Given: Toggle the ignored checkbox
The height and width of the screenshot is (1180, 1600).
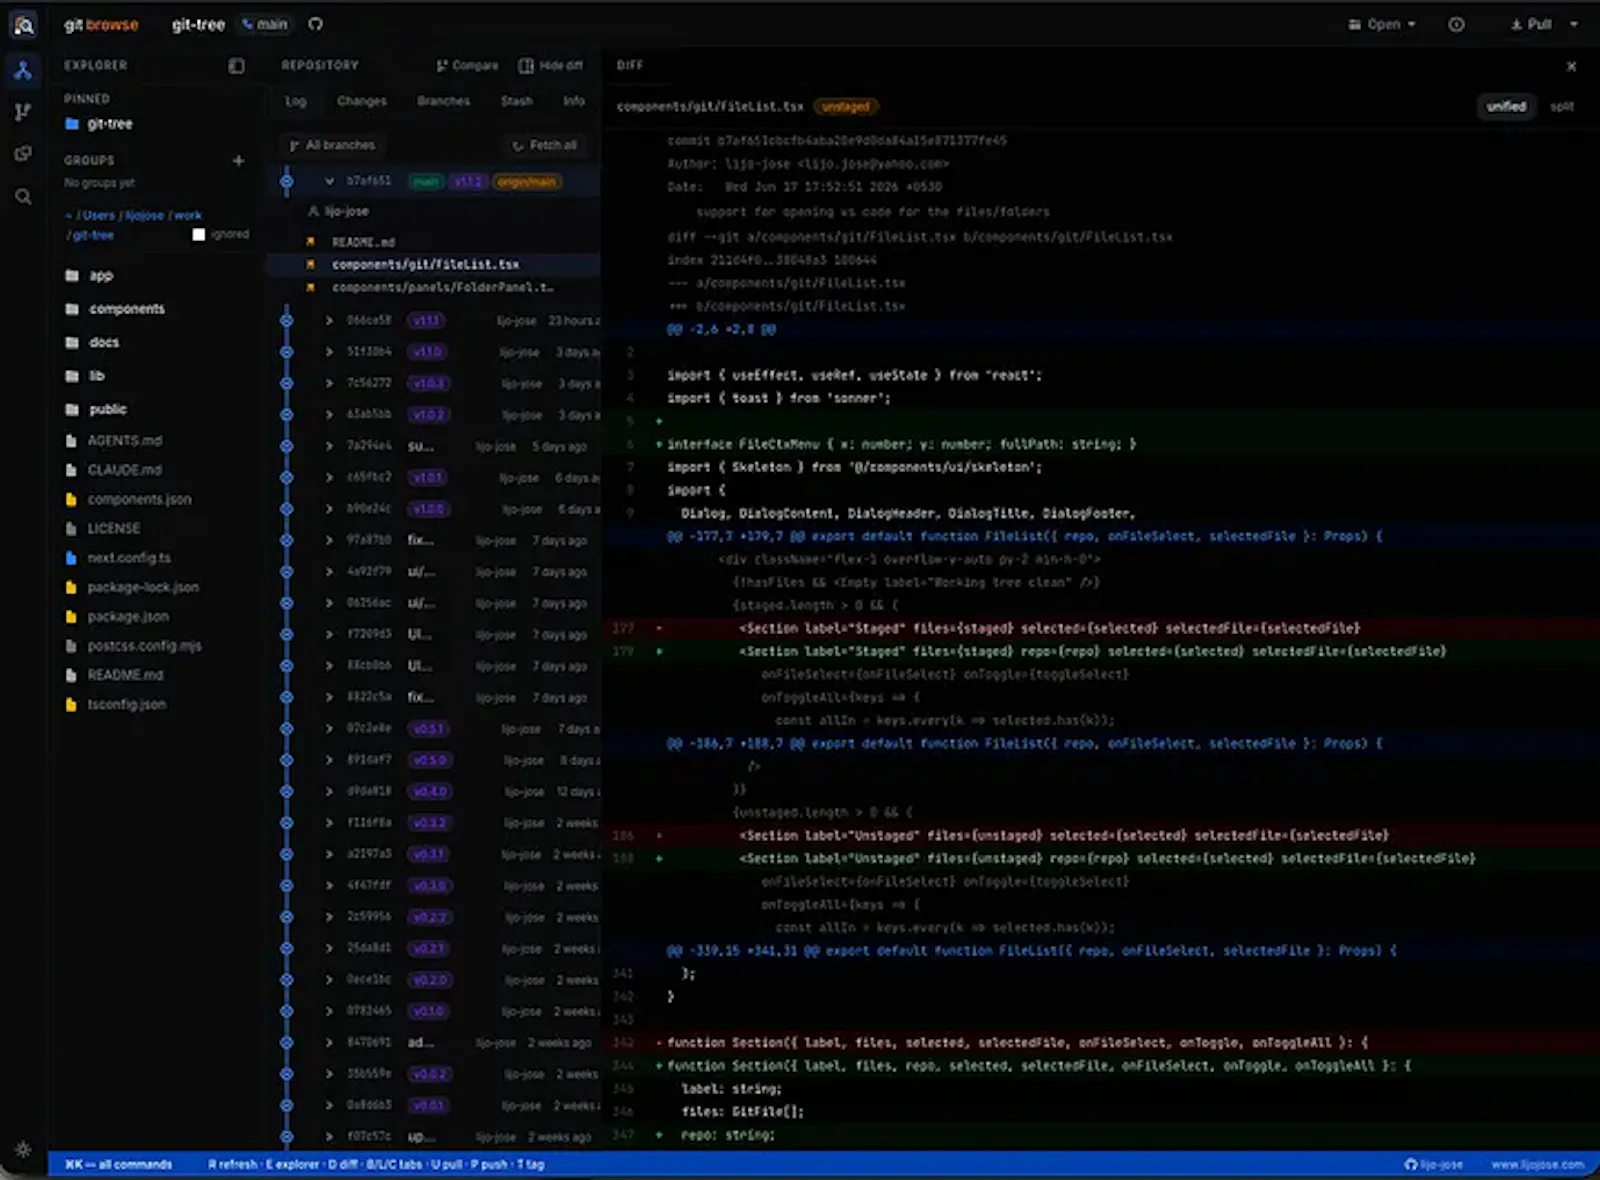Looking at the screenshot, I should coord(198,234).
